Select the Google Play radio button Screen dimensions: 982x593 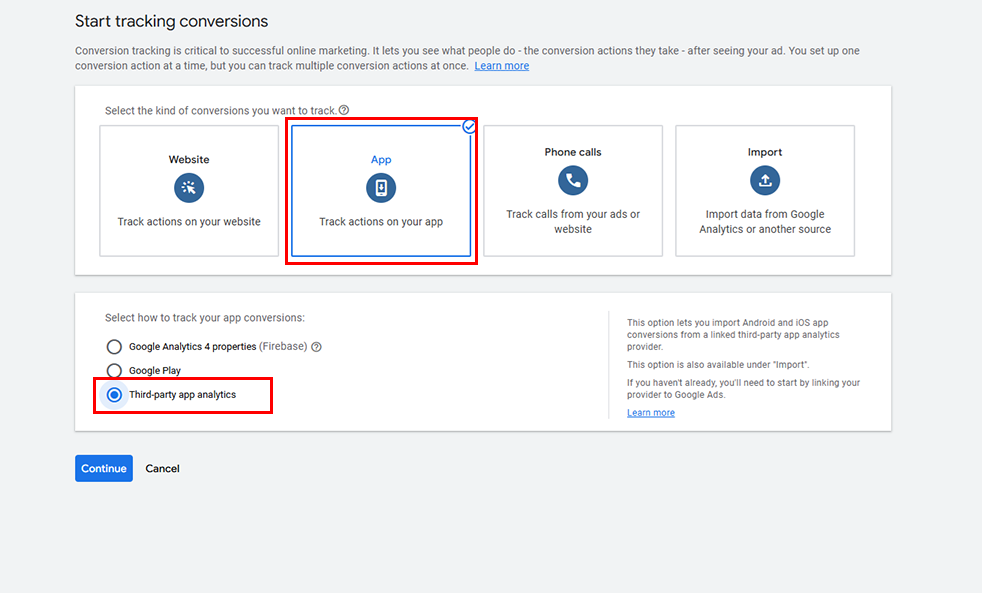114,371
